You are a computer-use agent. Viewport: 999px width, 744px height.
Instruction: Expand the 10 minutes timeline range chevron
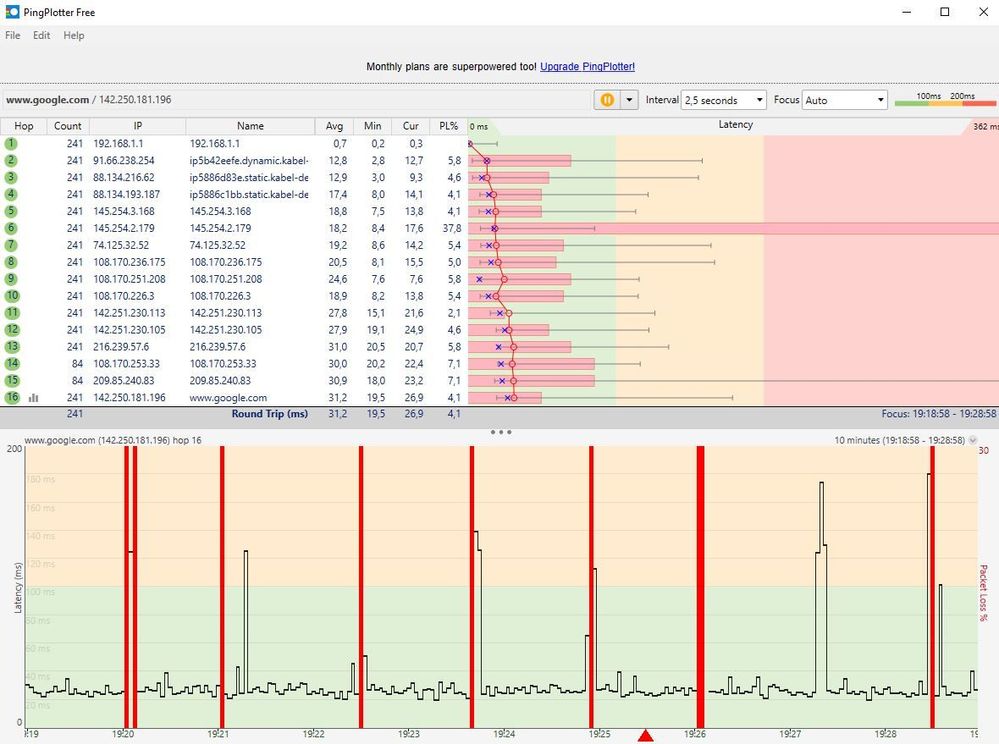[x=973, y=440]
